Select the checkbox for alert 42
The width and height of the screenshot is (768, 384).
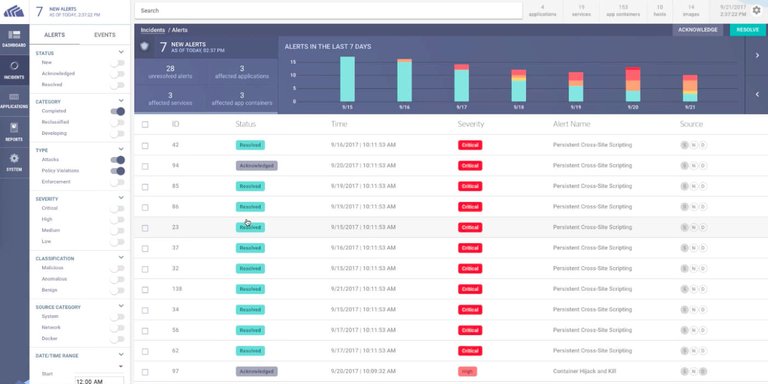point(145,145)
